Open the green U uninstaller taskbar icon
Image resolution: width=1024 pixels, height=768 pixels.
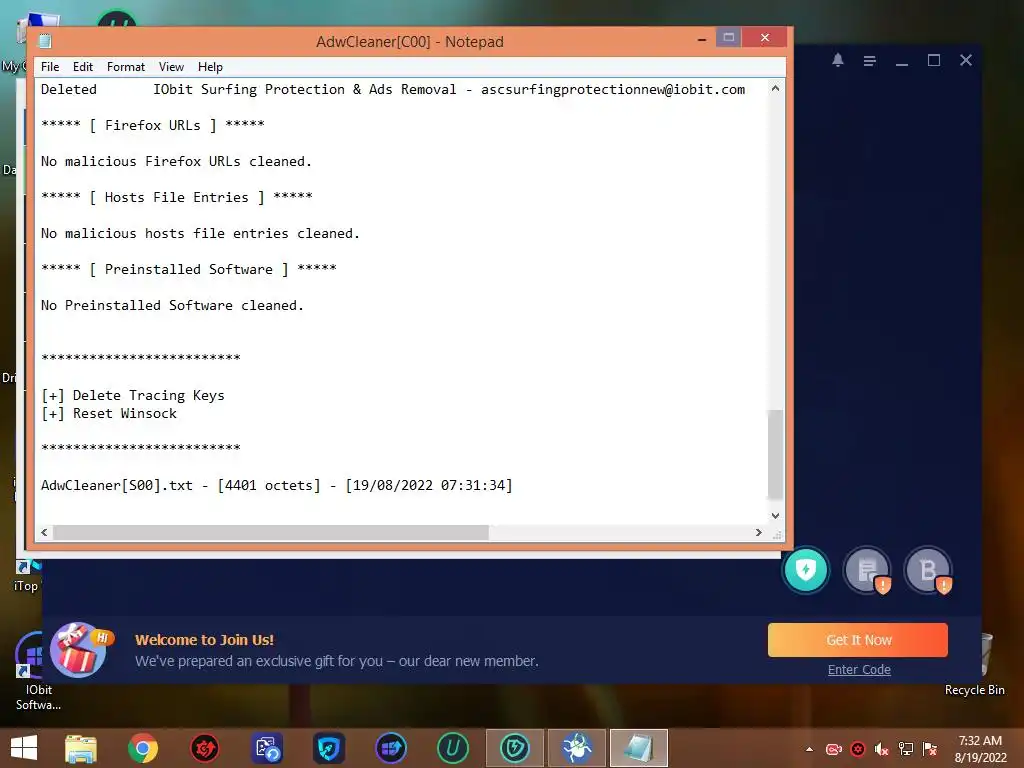coord(453,748)
